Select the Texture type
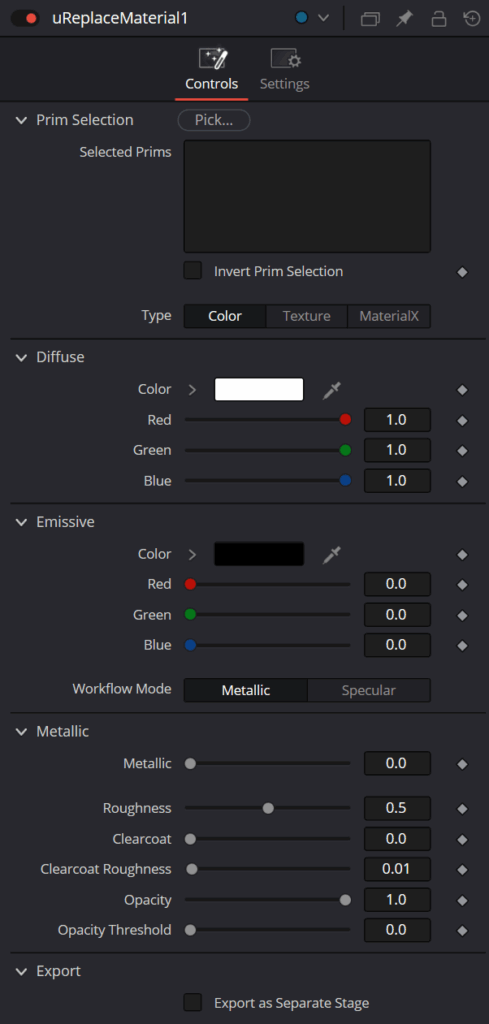The width and height of the screenshot is (489, 1024). click(307, 317)
